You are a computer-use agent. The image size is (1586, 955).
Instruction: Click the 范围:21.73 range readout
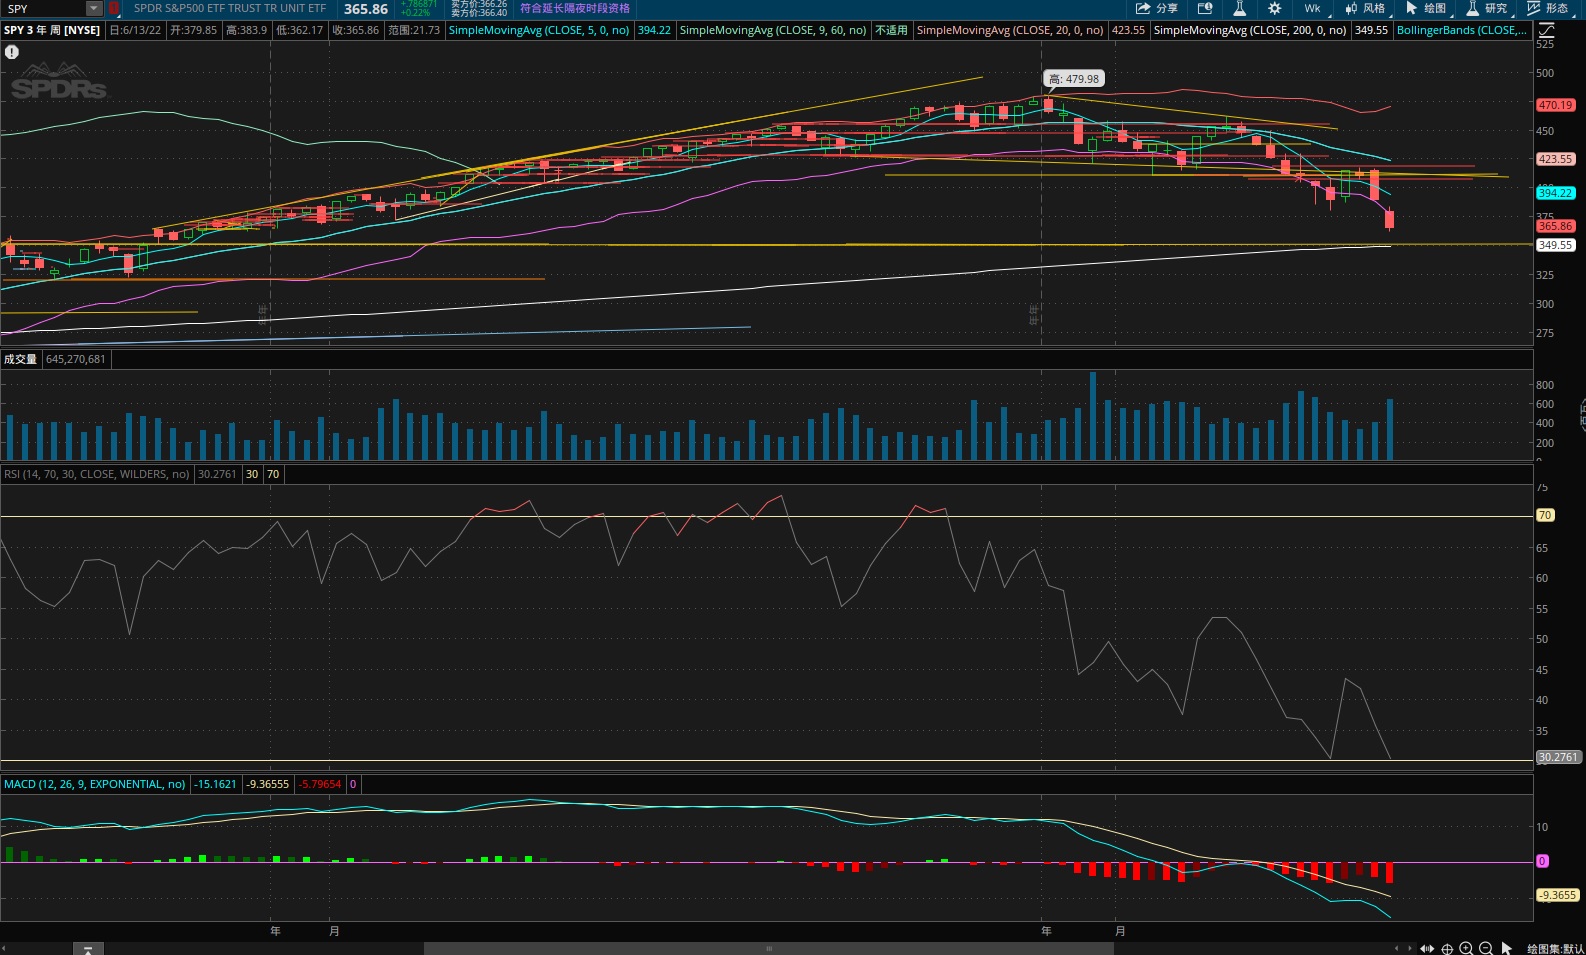[x=414, y=30]
